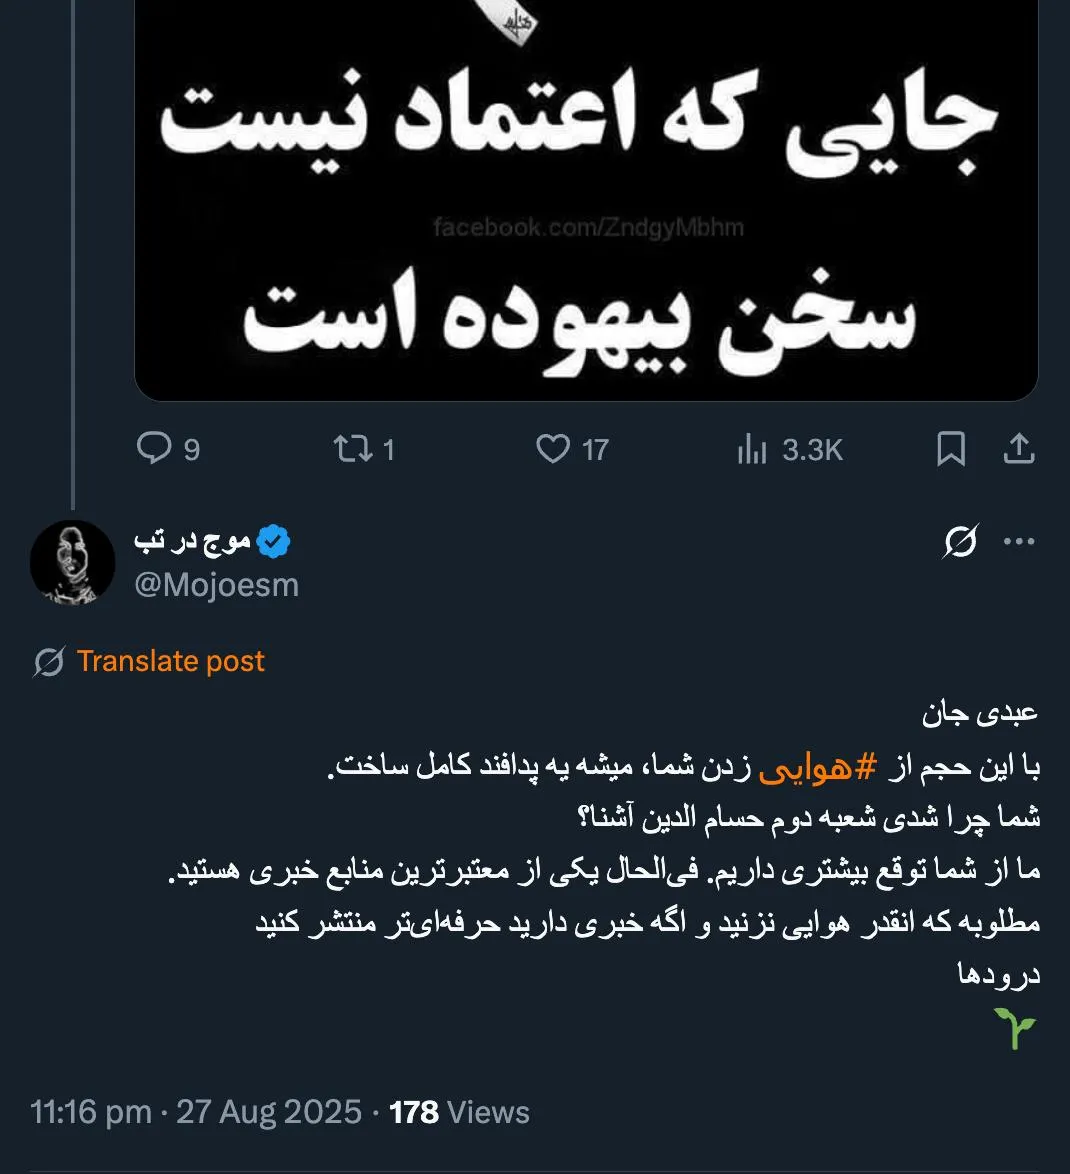This screenshot has height=1174, width=1070.
Task: Open sharing options from the share icon
Action: [x=1020, y=450]
